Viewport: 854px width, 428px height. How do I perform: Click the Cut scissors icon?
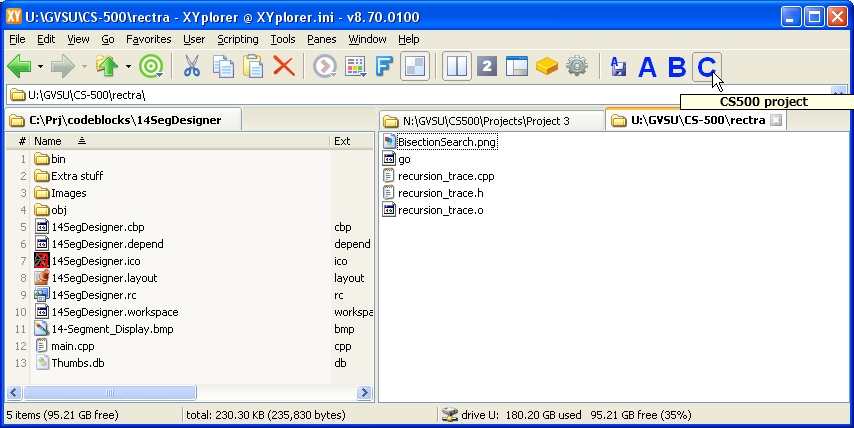point(192,67)
